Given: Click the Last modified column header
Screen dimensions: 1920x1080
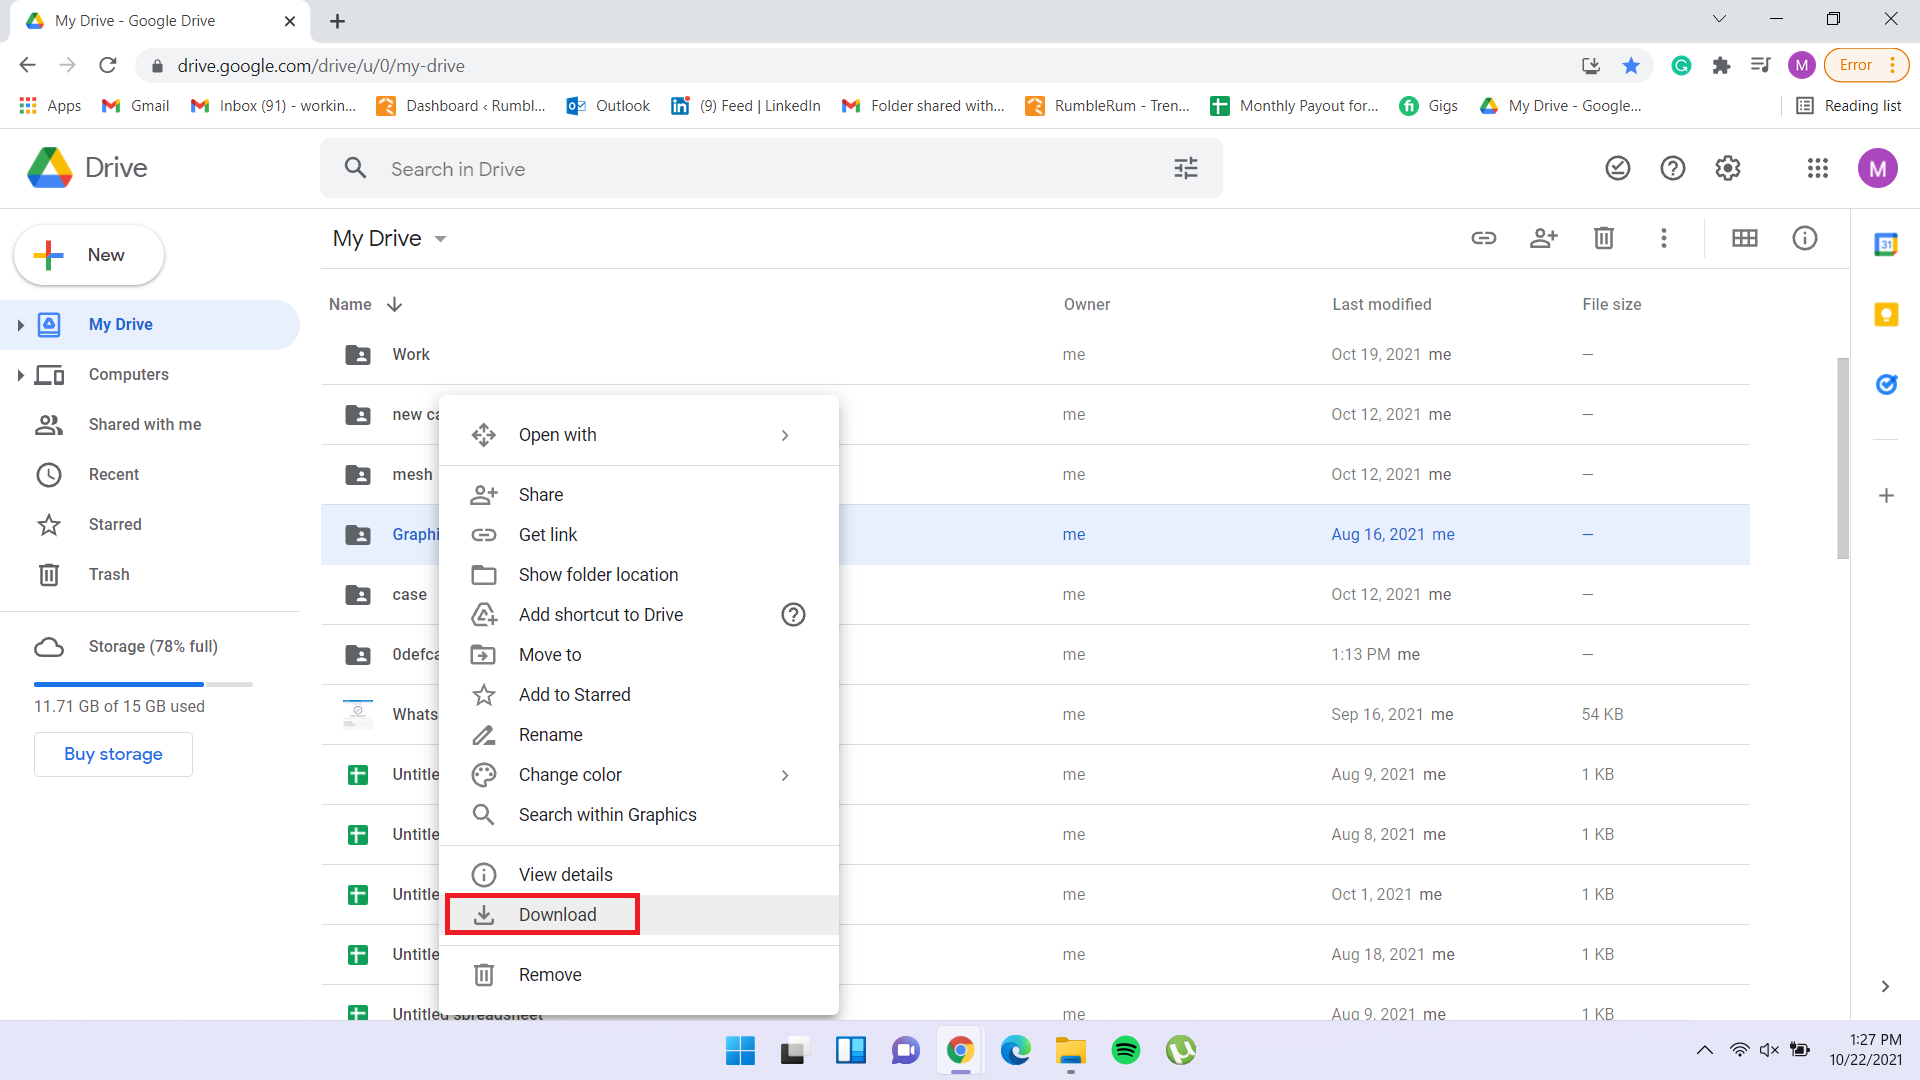Looking at the screenshot, I should tap(1381, 304).
